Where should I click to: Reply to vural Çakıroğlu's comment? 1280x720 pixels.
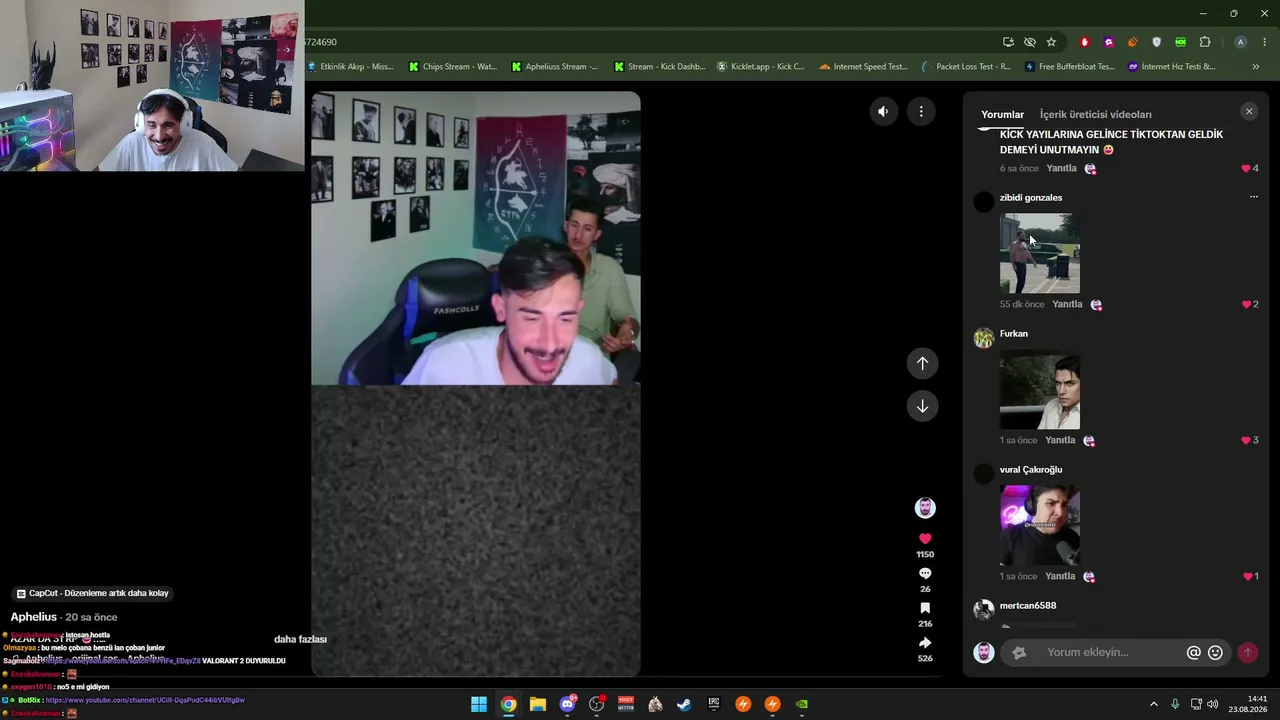pos(1060,576)
